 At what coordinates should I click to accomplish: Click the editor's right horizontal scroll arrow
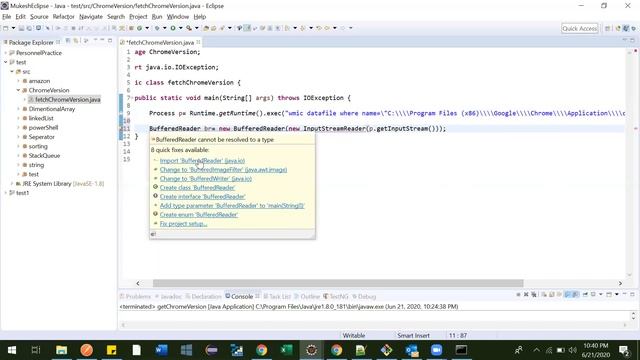click(620, 283)
